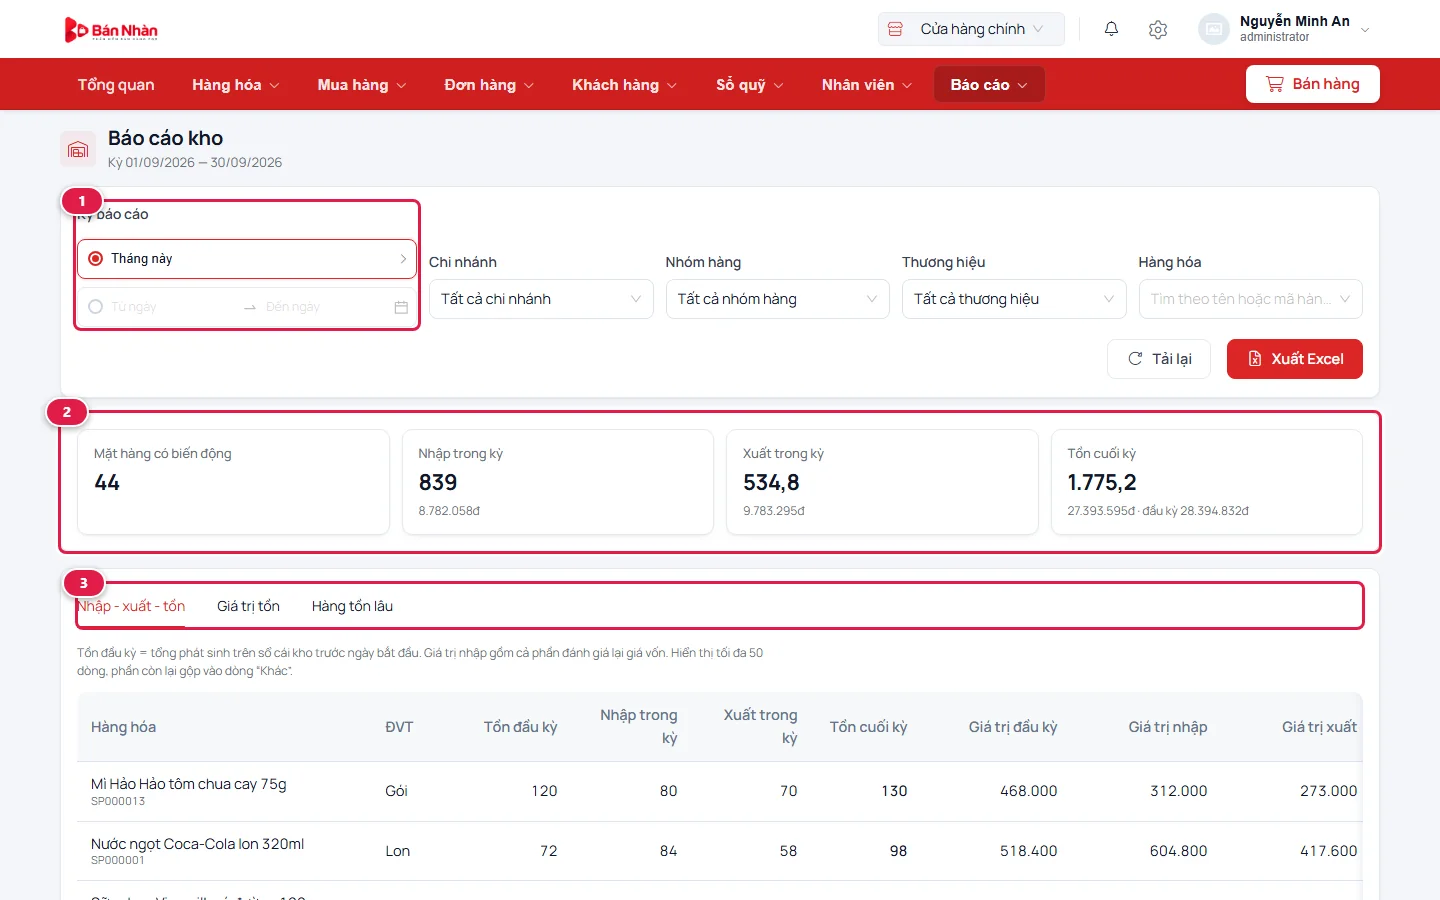This screenshot has height=900, width=1440.
Task: Click the store icon beside Cửa hàng chính
Action: click(x=895, y=29)
